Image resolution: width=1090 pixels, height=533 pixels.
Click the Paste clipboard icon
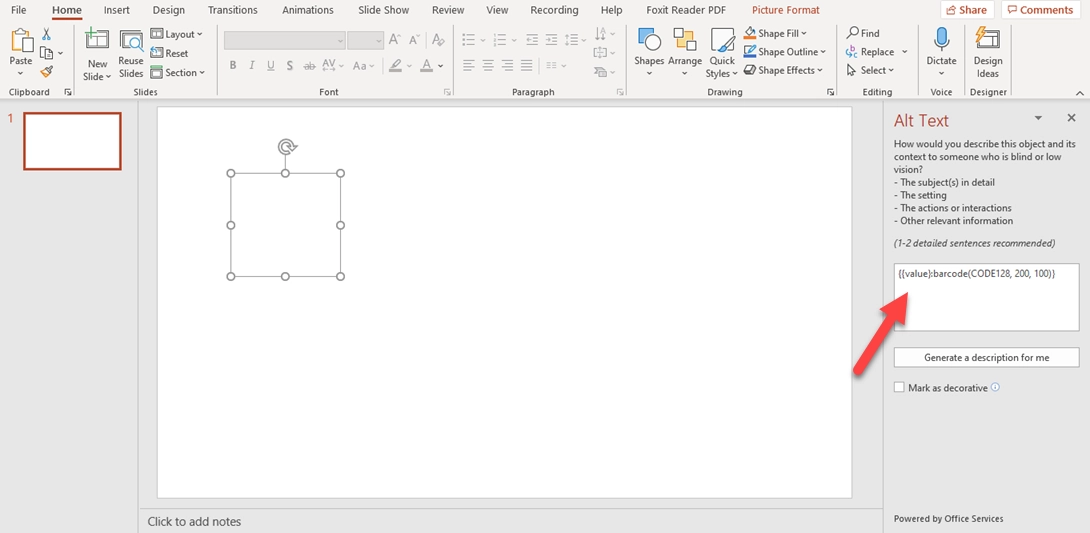tap(21, 40)
